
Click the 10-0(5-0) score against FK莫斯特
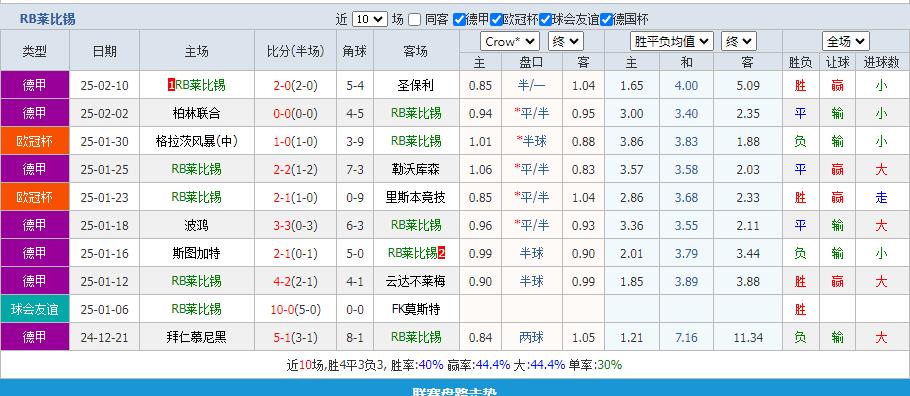295,309
